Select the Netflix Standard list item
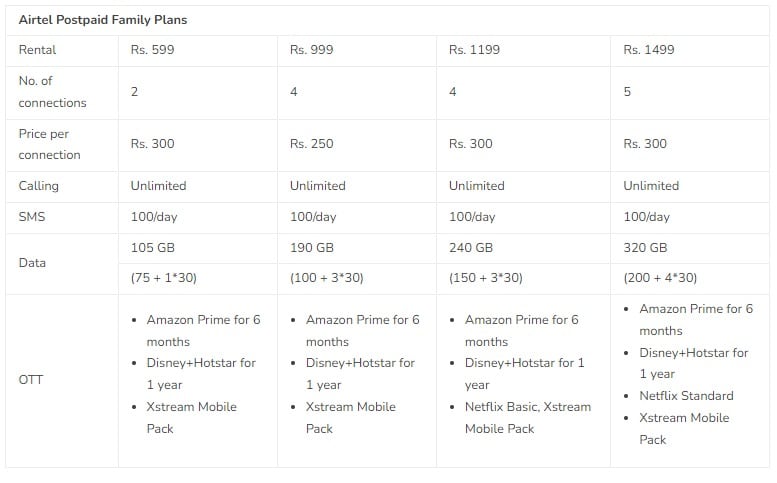 [x=686, y=396]
